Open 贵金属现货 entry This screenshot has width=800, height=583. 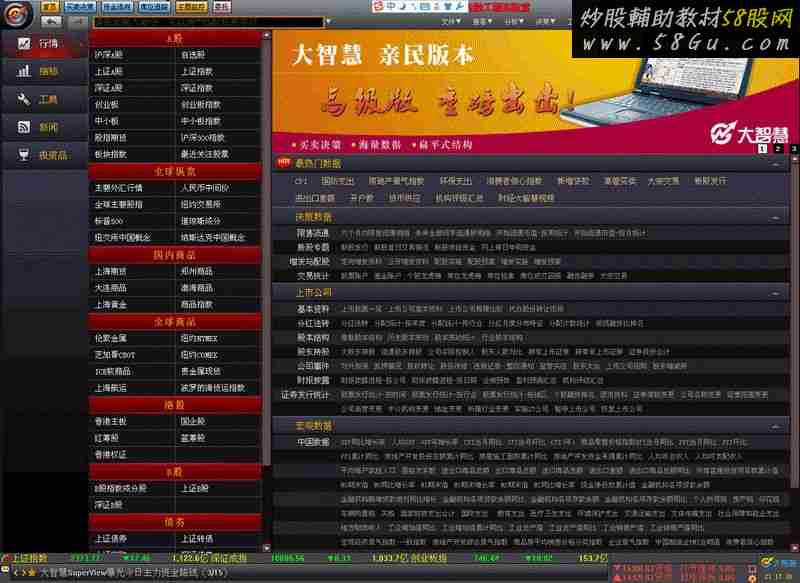coord(201,371)
